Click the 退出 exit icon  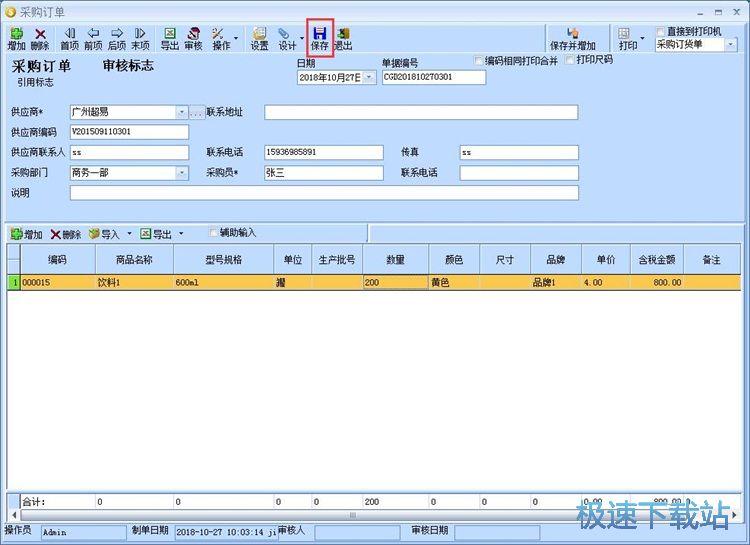pyautogui.click(x=343, y=39)
